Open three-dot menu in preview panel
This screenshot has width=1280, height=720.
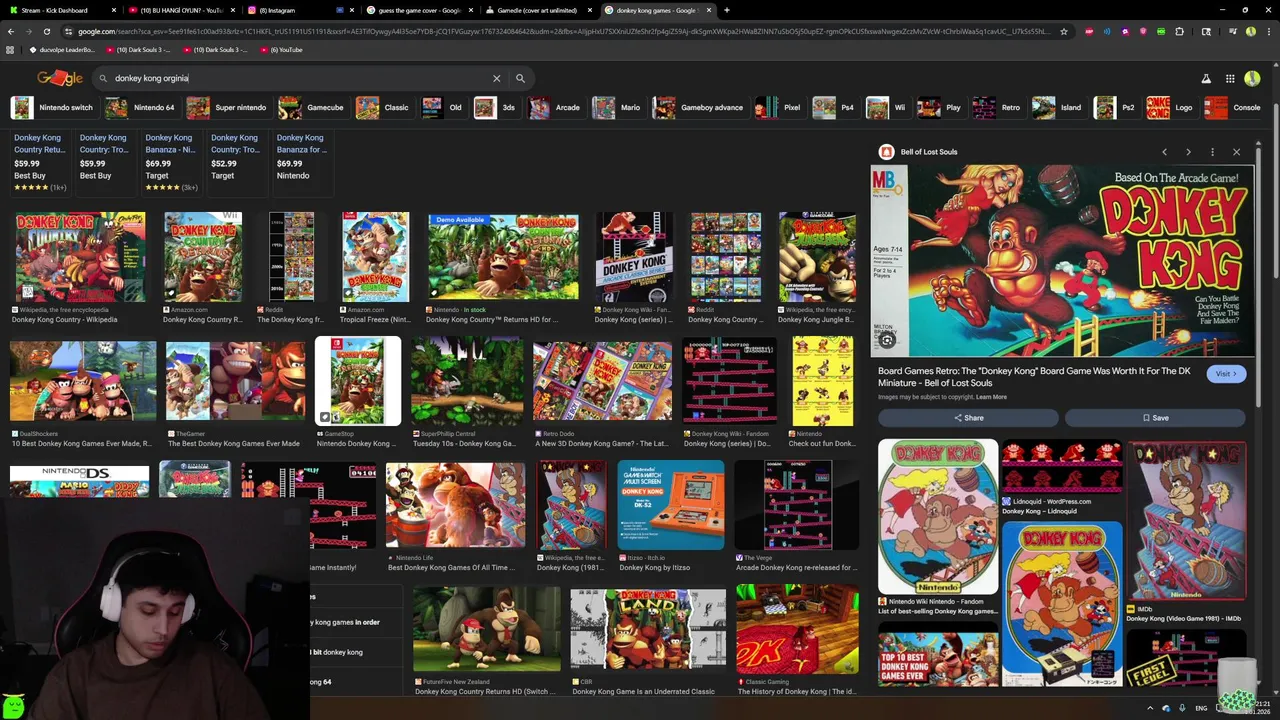point(1212,152)
